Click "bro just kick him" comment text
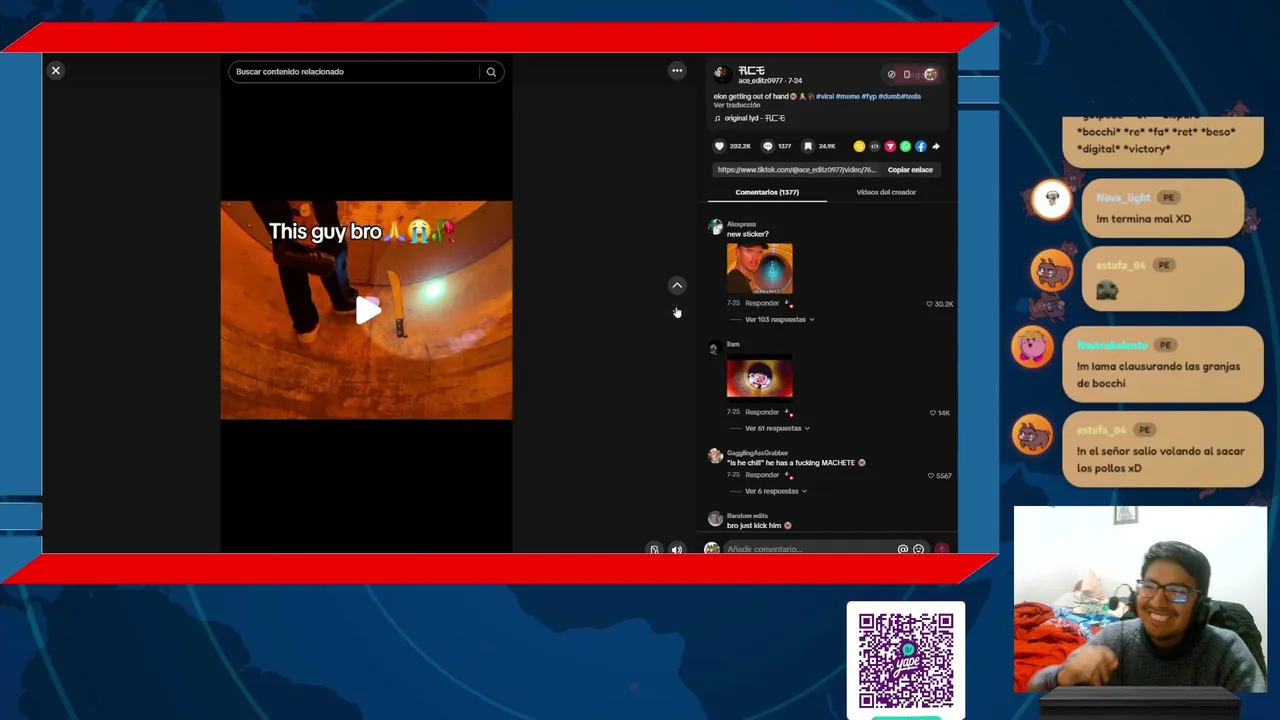This screenshot has width=1280, height=720. [x=754, y=525]
